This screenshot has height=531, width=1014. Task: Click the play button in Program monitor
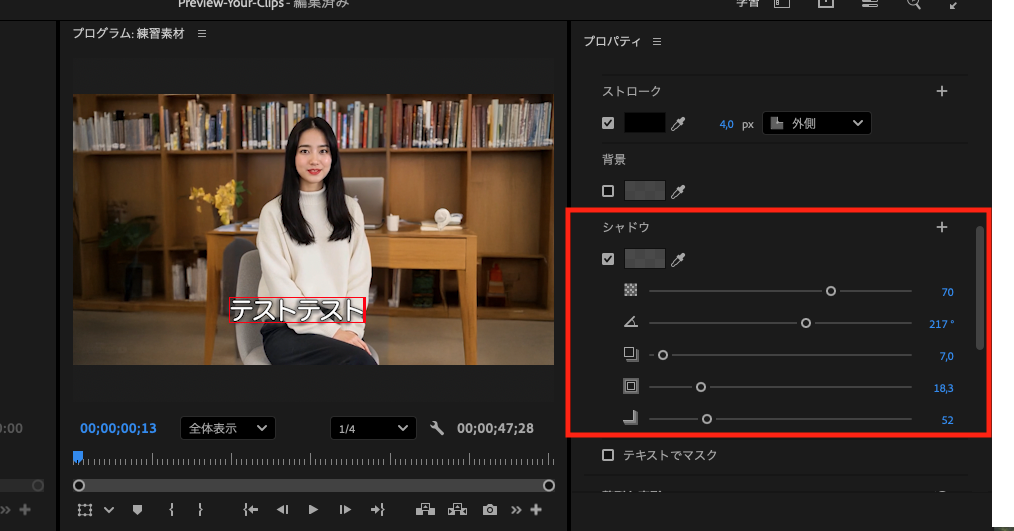313,510
